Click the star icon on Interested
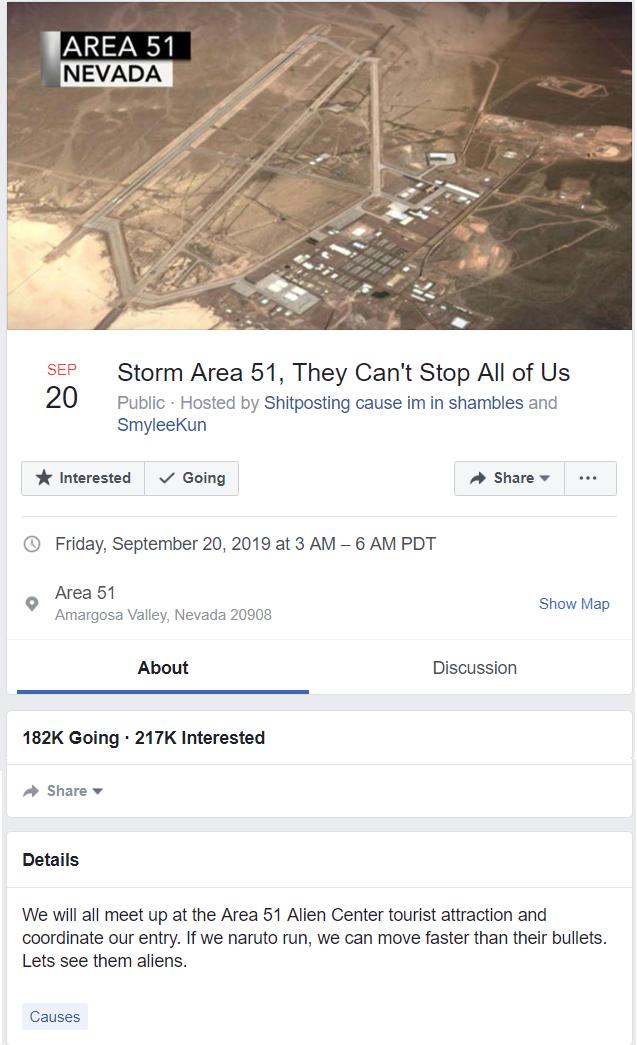This screenshot has height=1045, width=637. 44,478
